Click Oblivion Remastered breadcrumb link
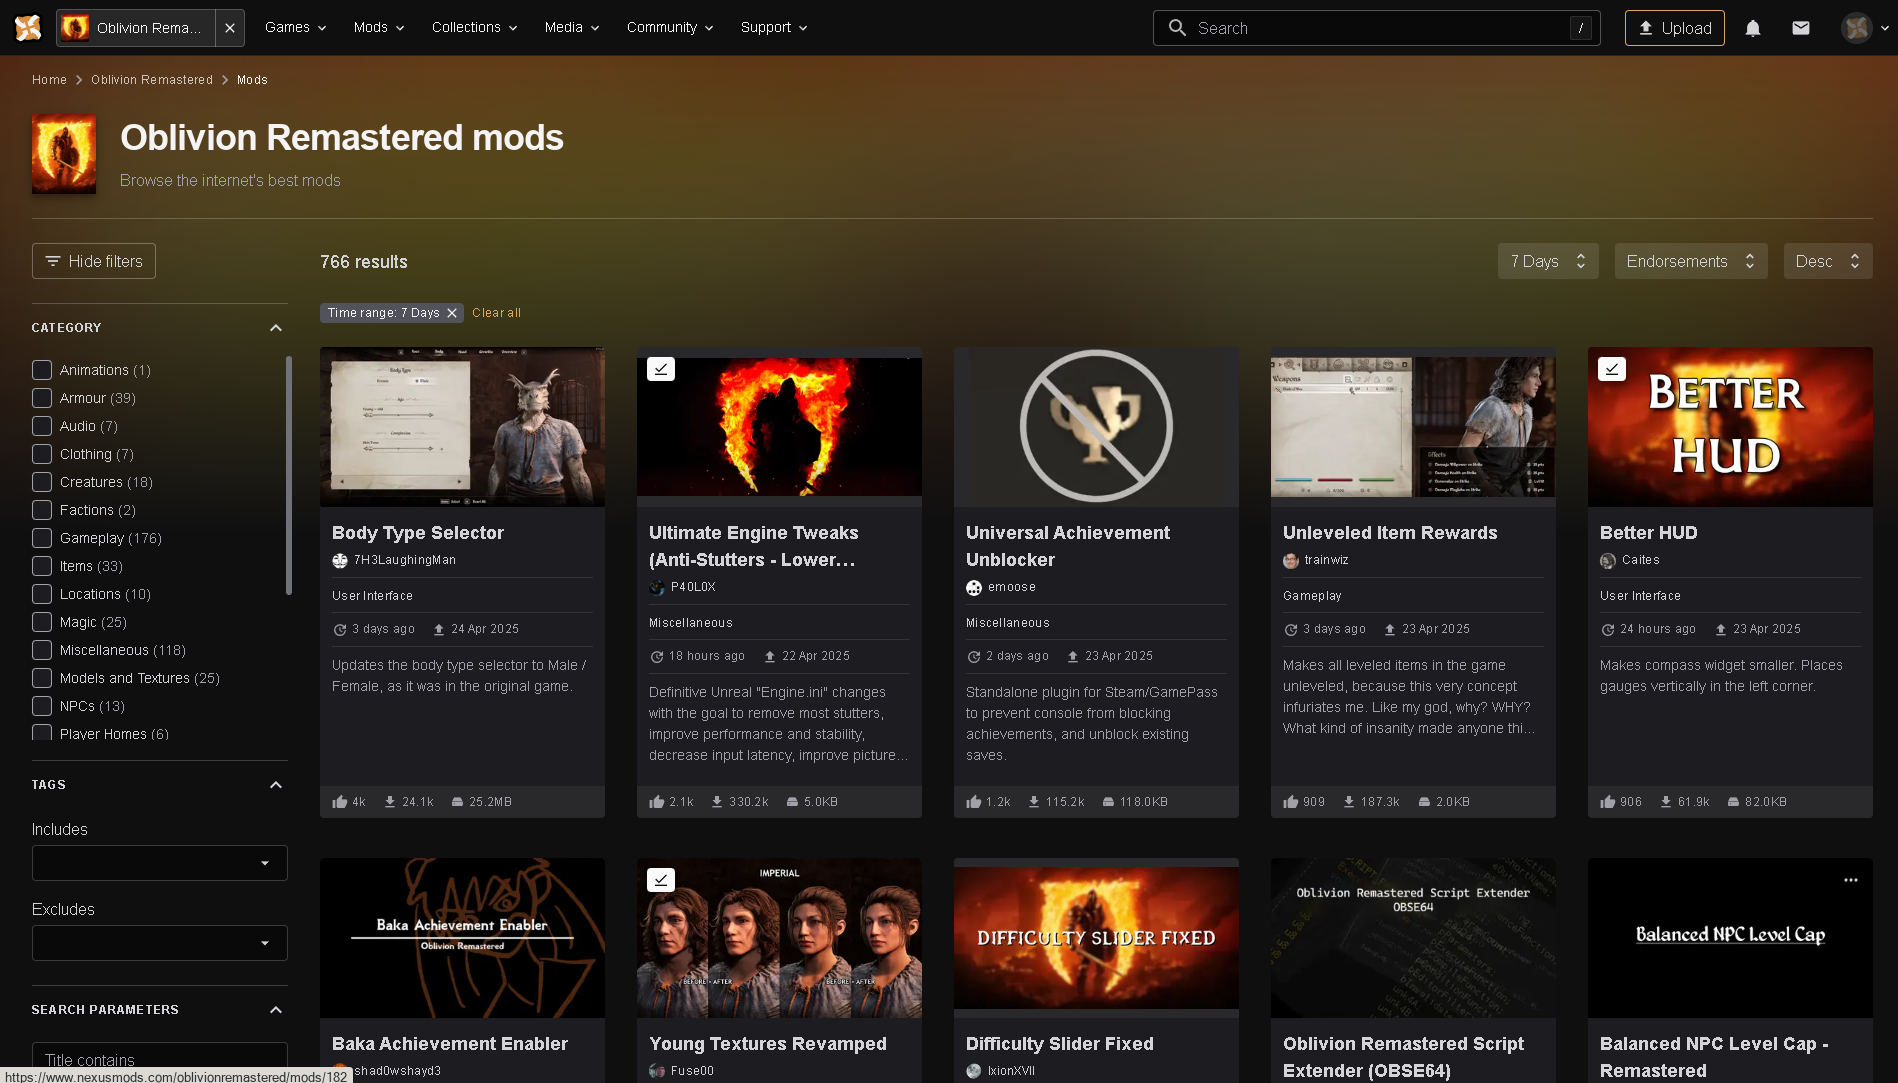The image size is (1898, 1083). coord(152,80)
